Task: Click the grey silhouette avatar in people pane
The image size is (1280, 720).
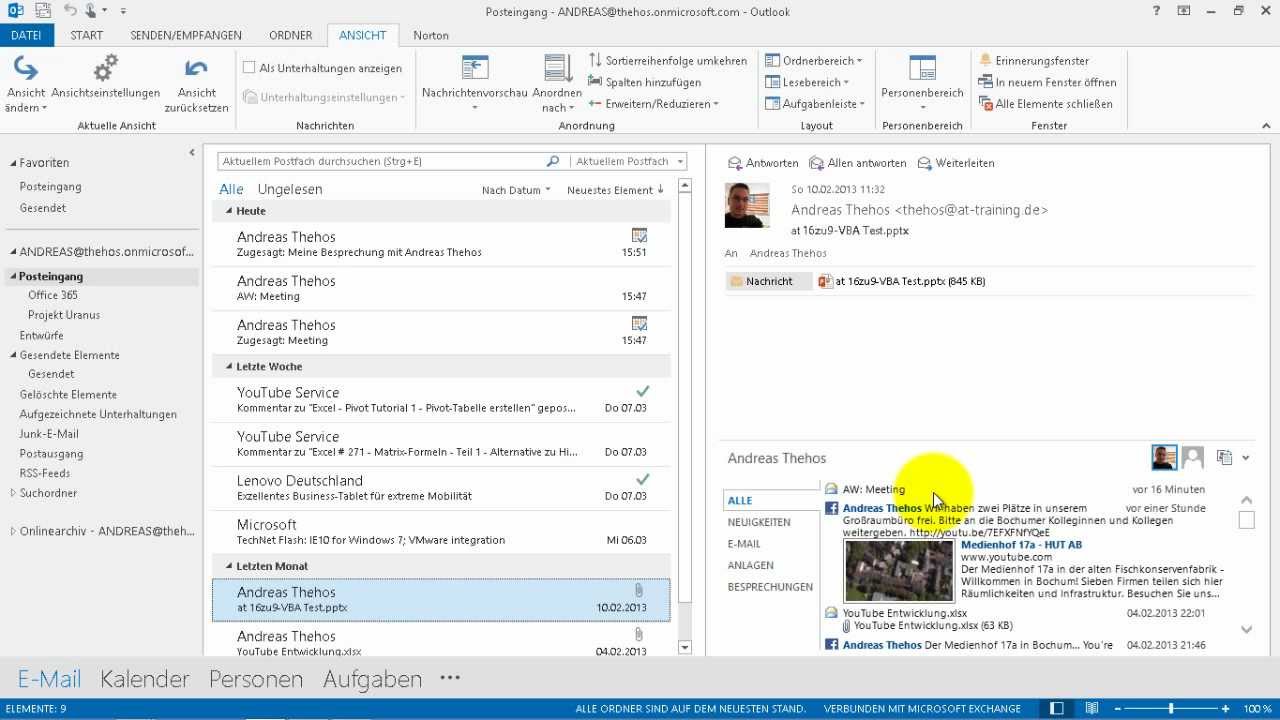Action: [x=1192, y=458]
